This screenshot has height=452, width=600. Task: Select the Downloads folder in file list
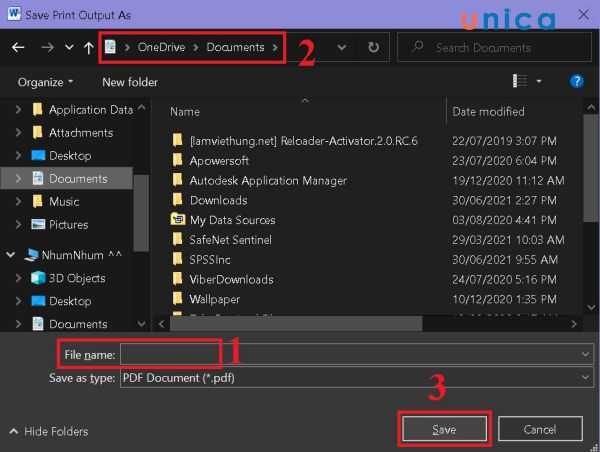pyautogui.click(x=218, y=201)
